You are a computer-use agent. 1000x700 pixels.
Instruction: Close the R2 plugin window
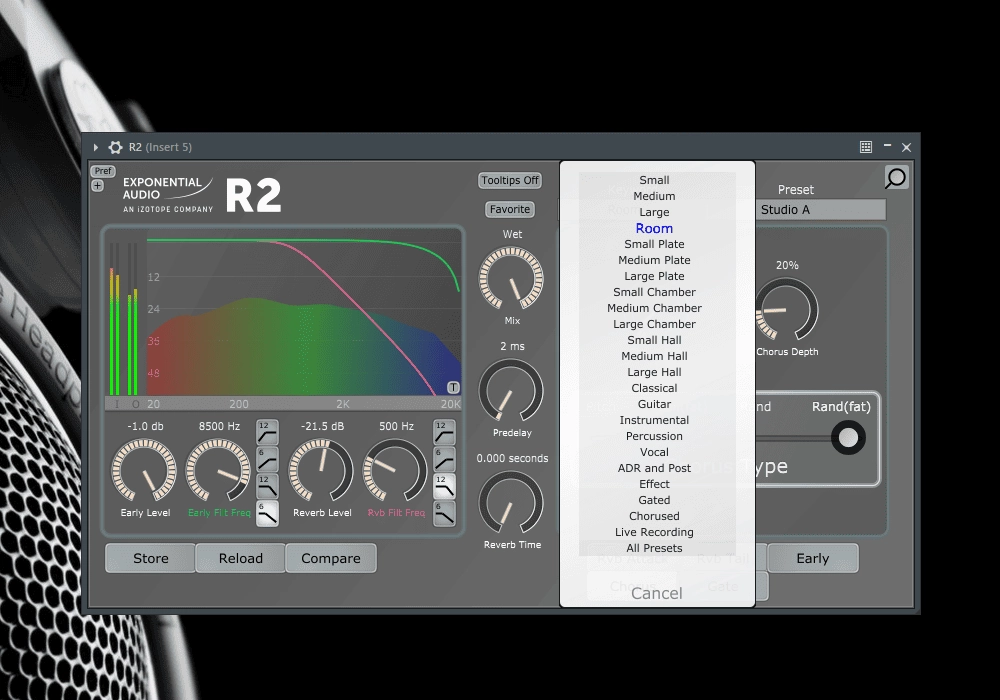click(906, 147)
